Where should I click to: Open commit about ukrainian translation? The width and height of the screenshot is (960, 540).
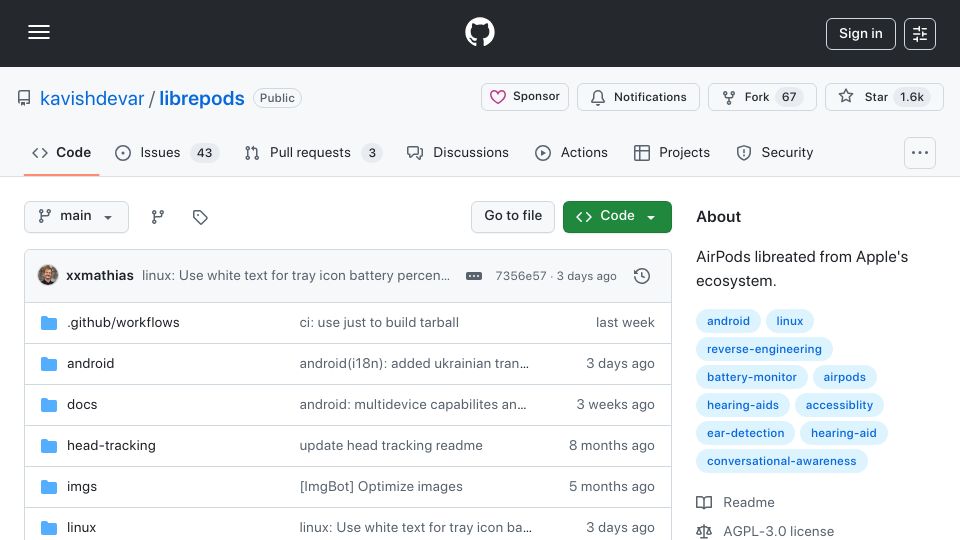414,364
